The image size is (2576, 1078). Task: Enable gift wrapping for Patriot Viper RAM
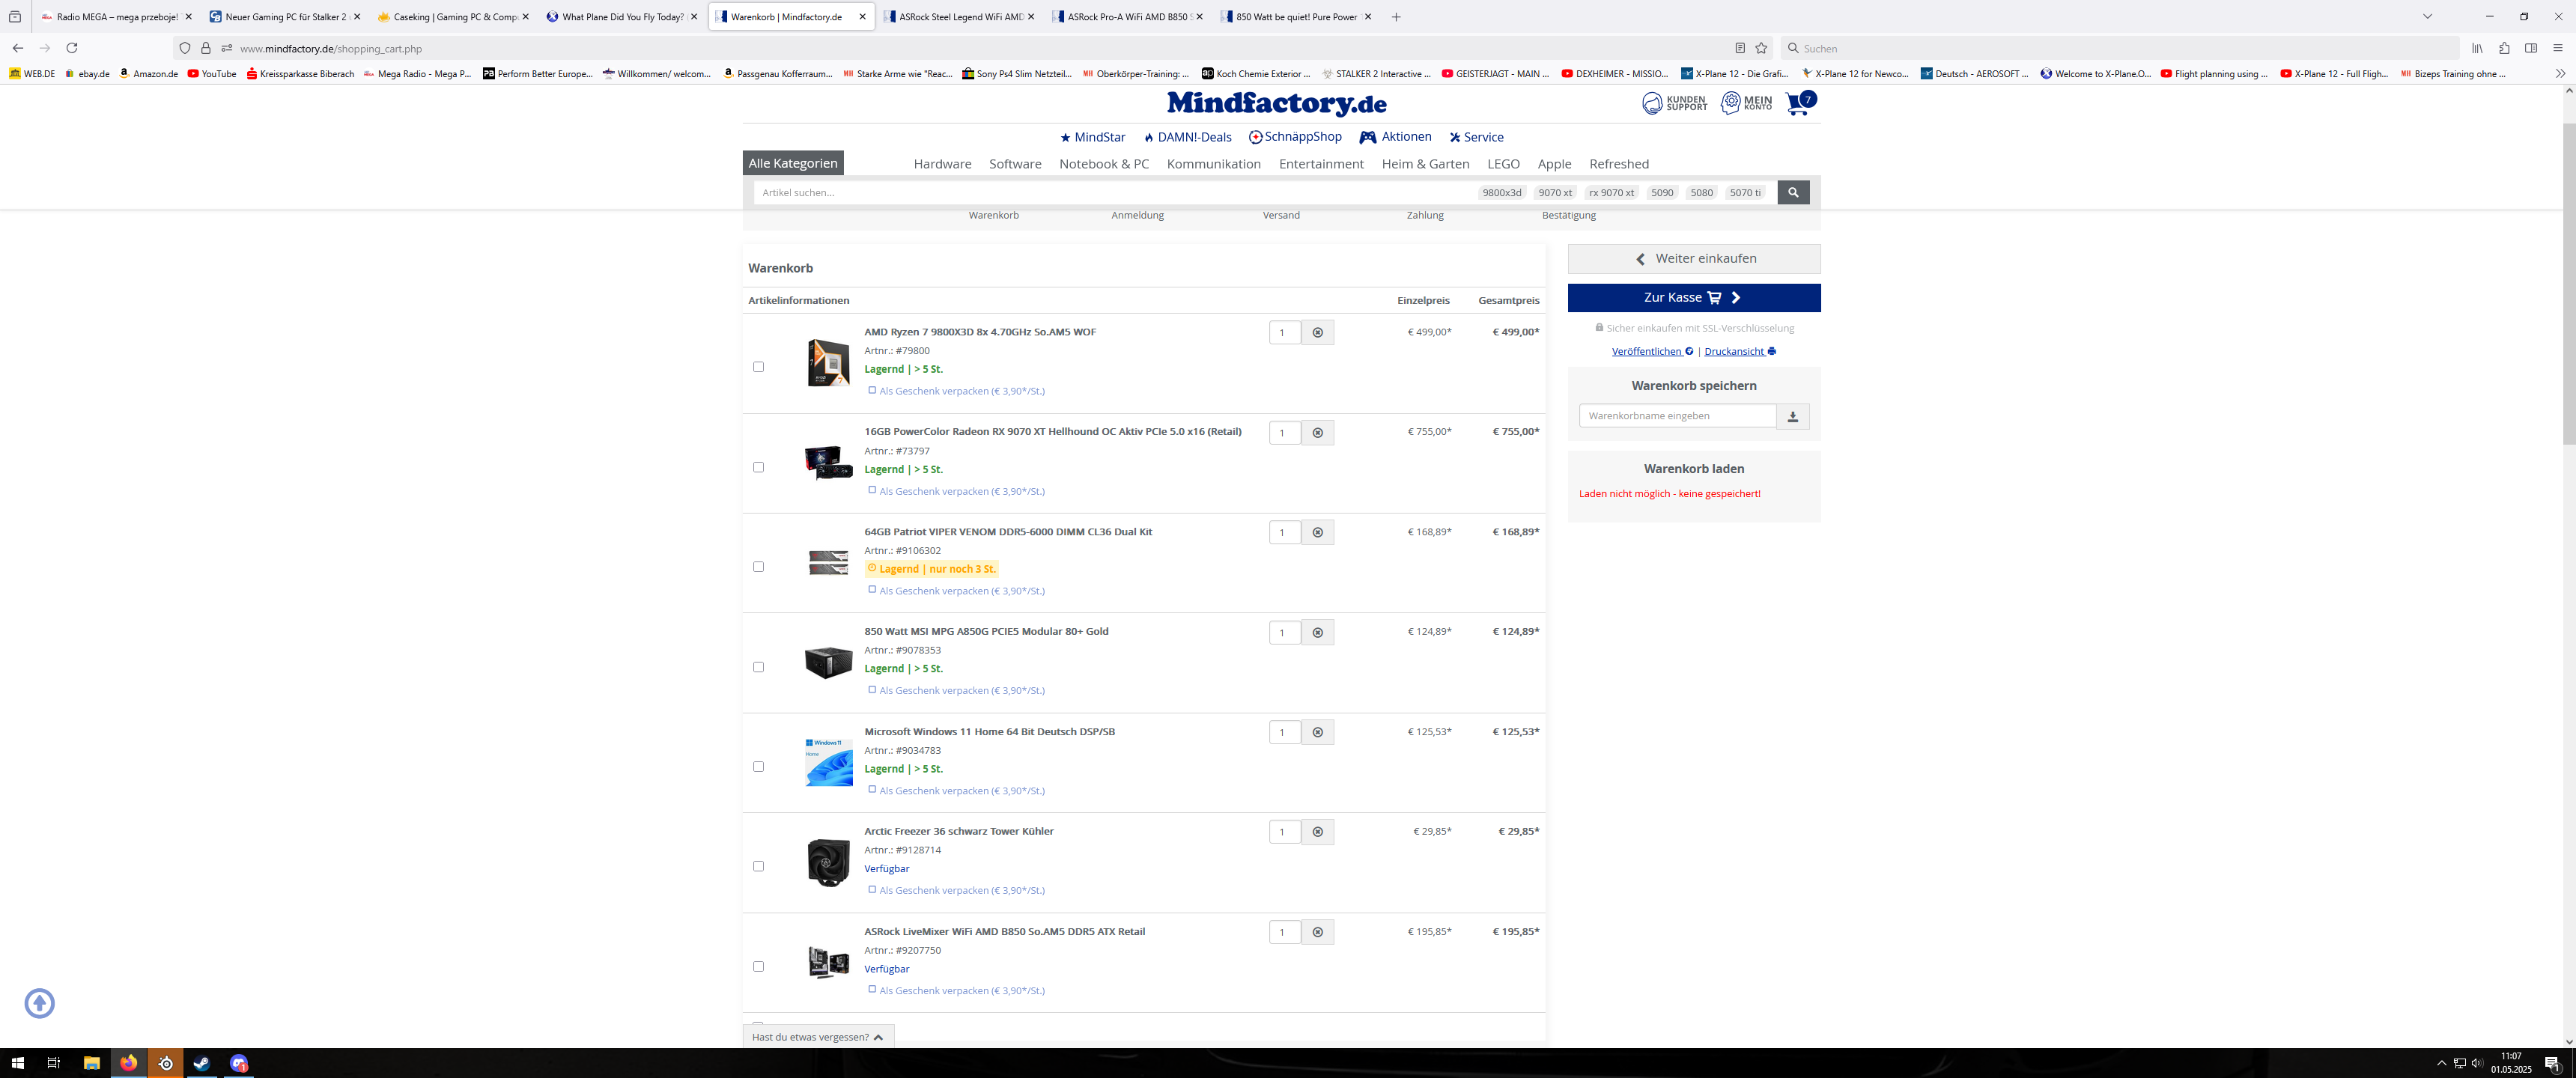coord(872,590)
